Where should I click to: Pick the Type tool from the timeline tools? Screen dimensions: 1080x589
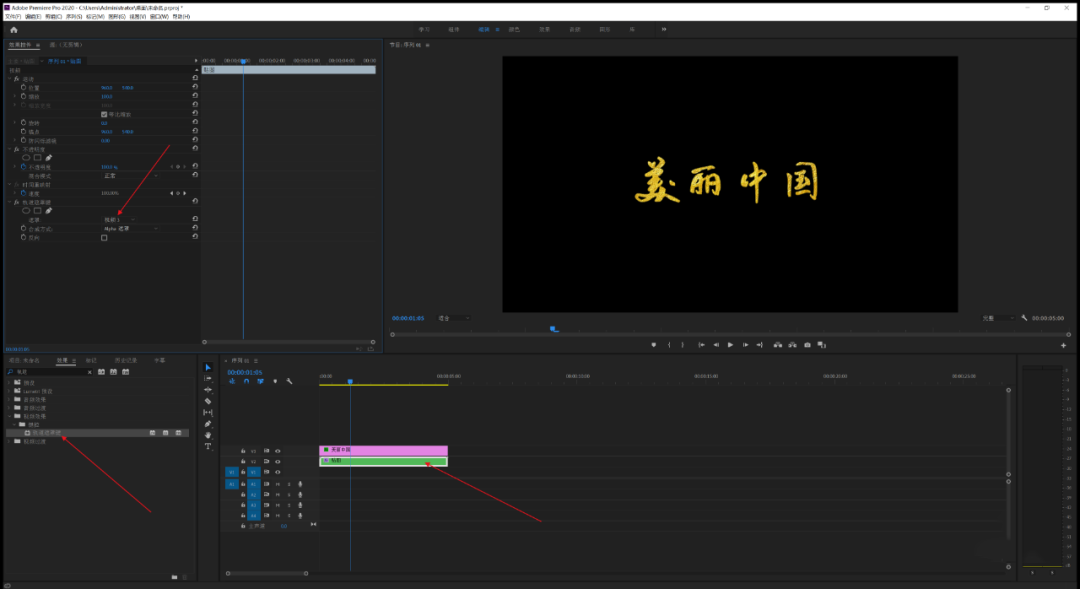[208, 446]
